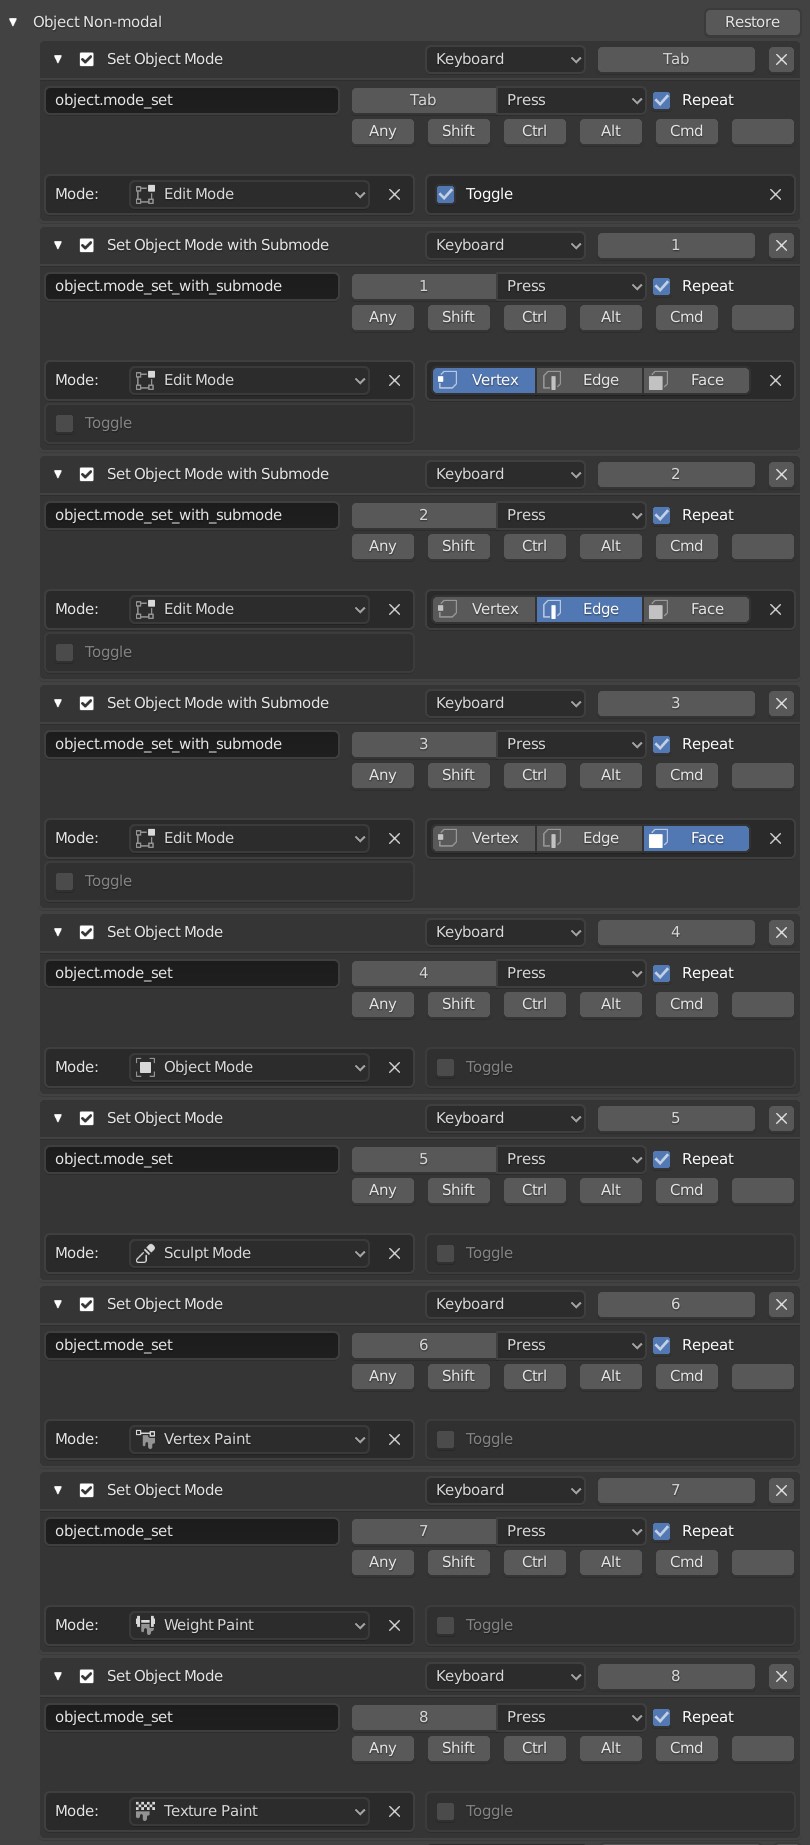Disable the keymap item bound to 5
This screenshot has width=810, height=1845.
pos(87,1118)
